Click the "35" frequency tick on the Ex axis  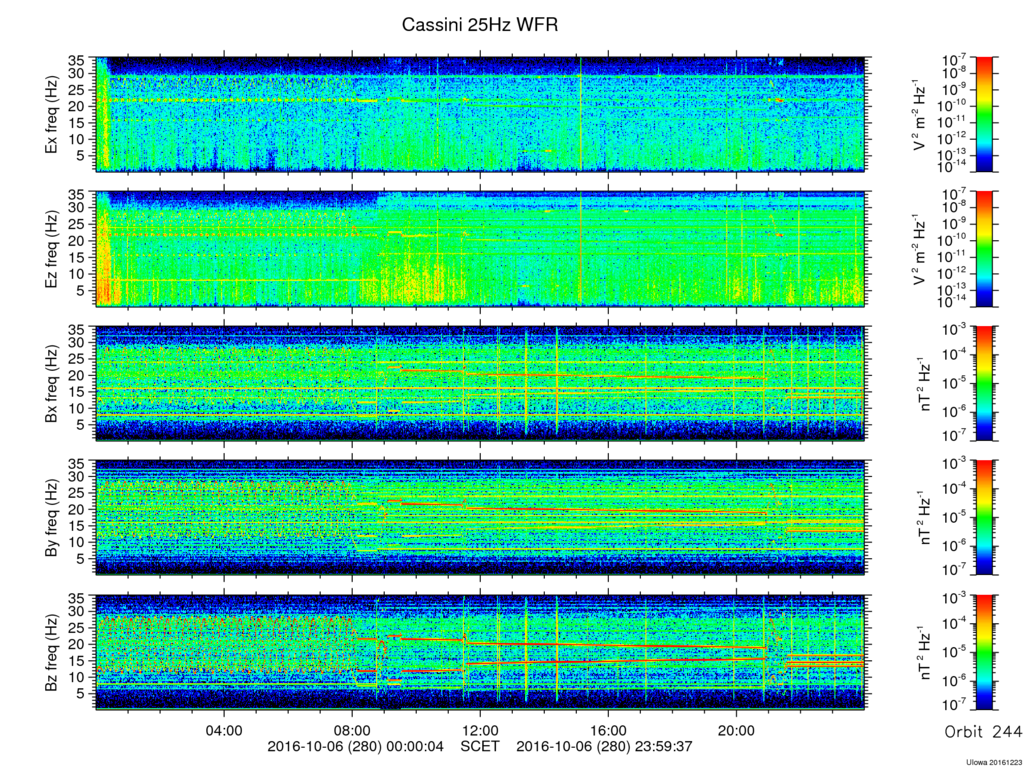pyautogui.click(x=76, y=60)
